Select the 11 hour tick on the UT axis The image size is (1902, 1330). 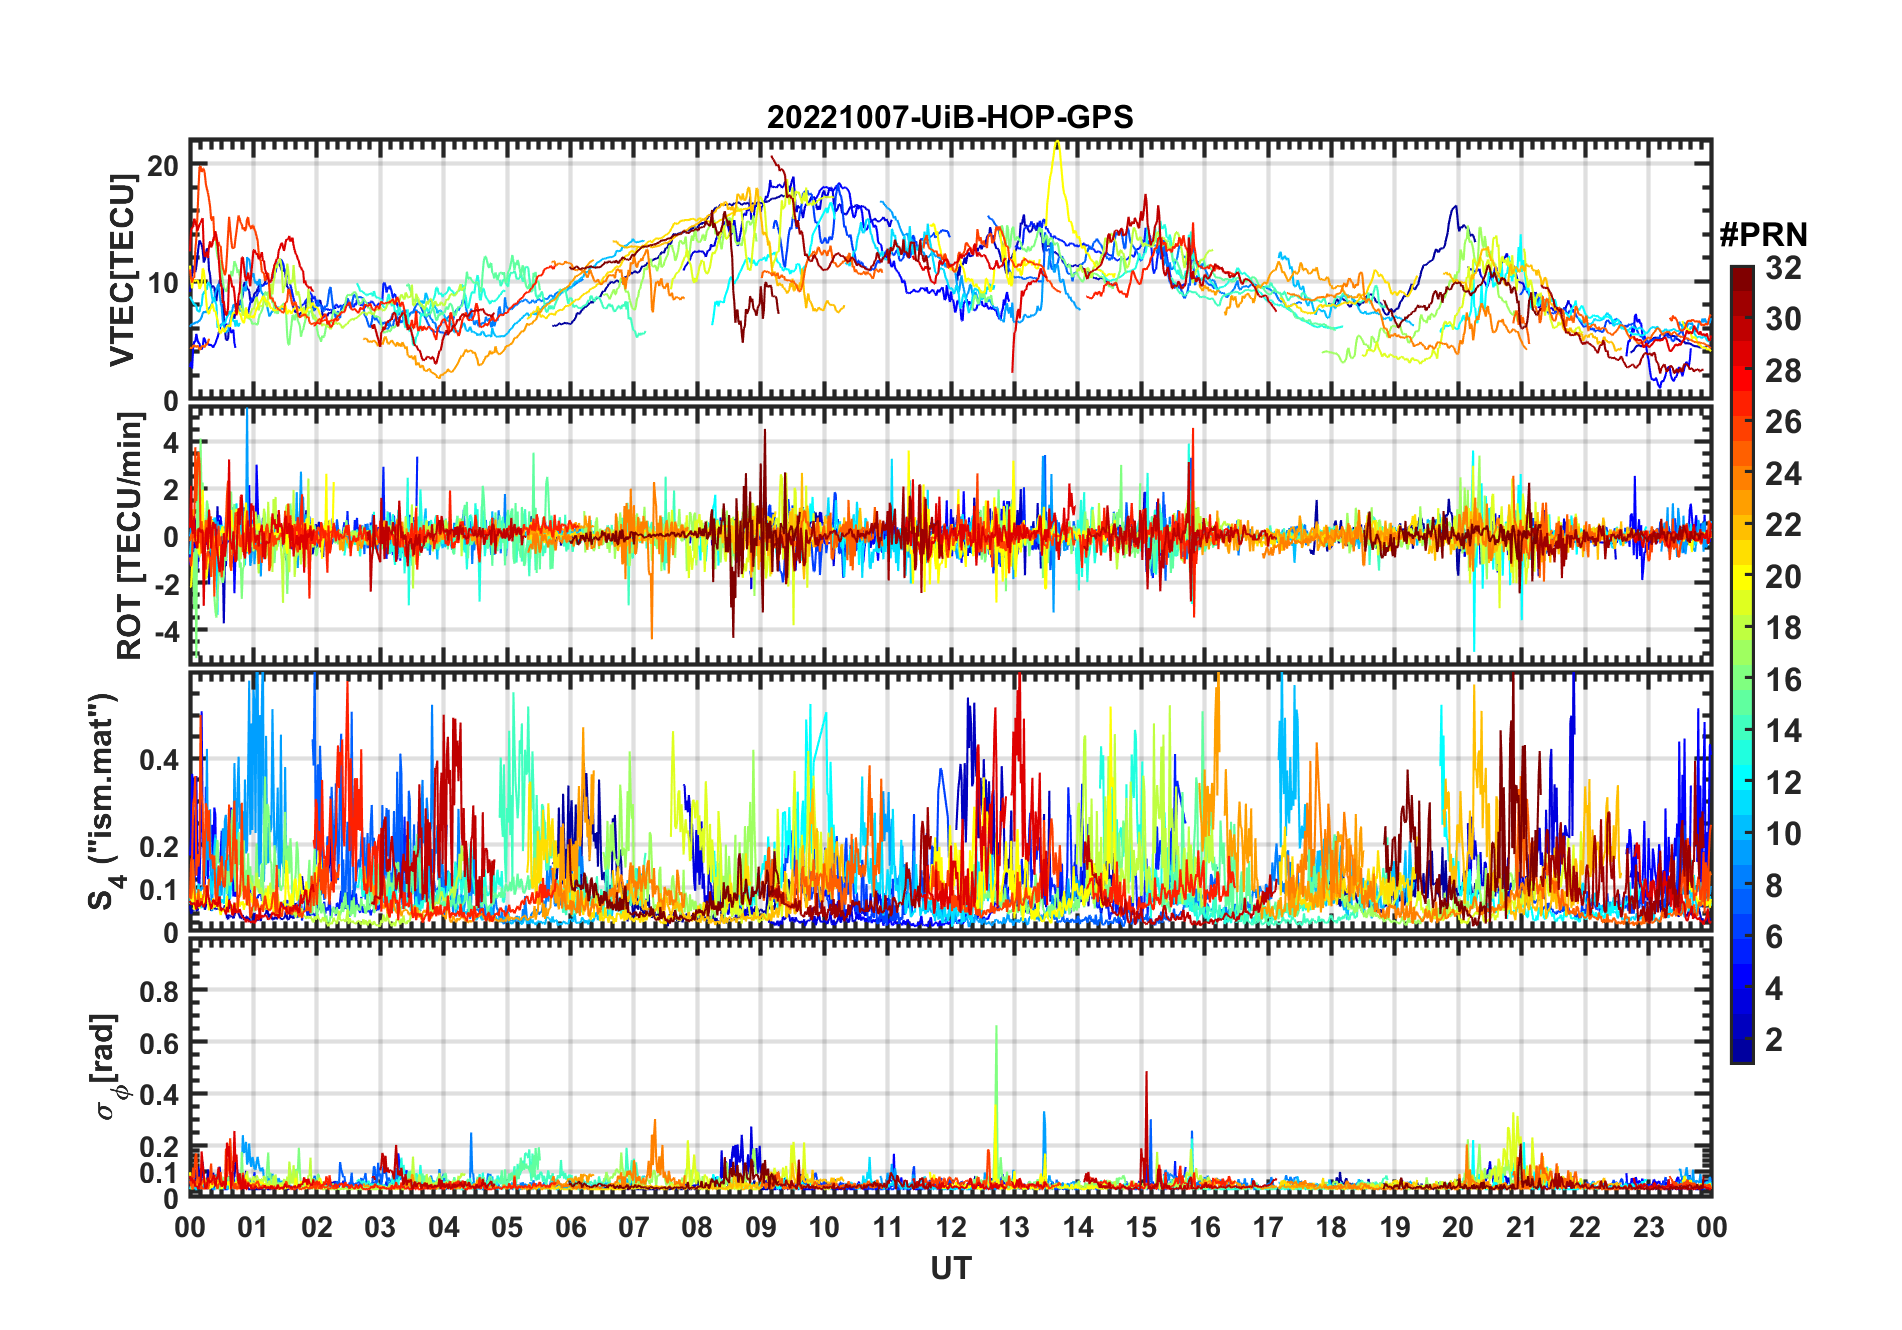coord(888,1227)
